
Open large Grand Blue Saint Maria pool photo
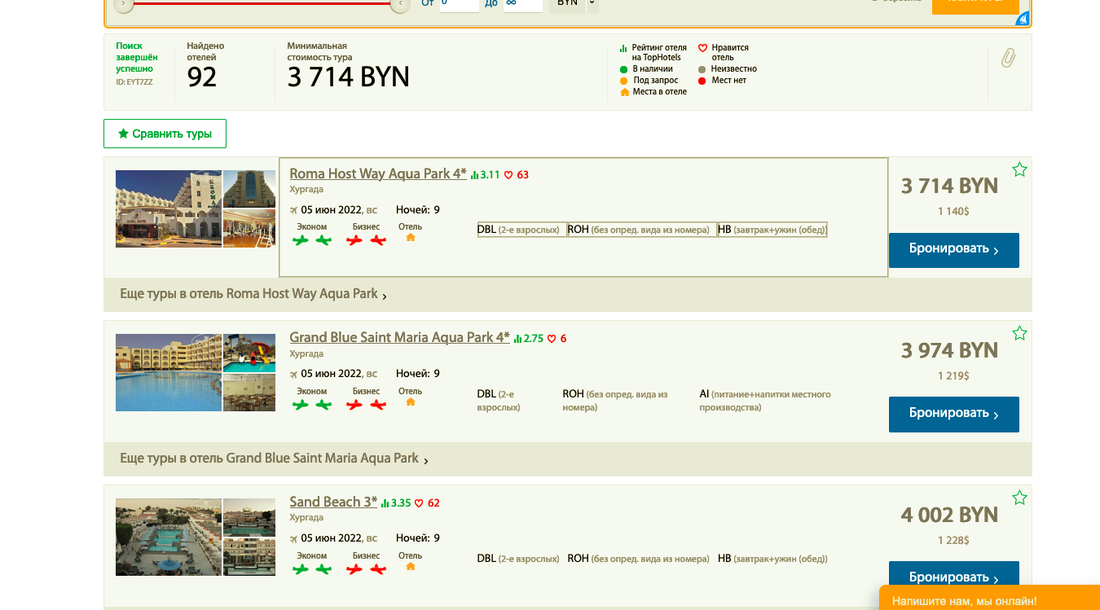click(168, 372)
